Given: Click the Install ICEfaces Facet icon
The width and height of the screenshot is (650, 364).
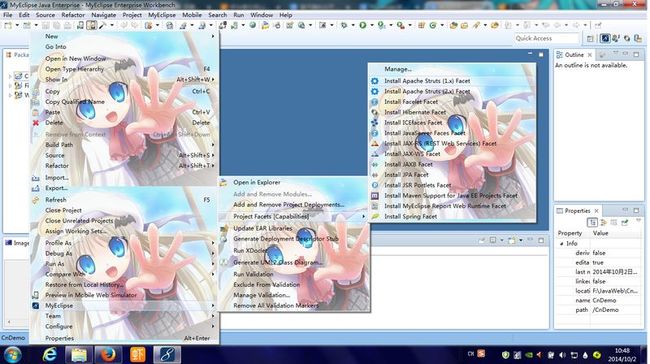Looking at the screenshot, I should [375, 123].
